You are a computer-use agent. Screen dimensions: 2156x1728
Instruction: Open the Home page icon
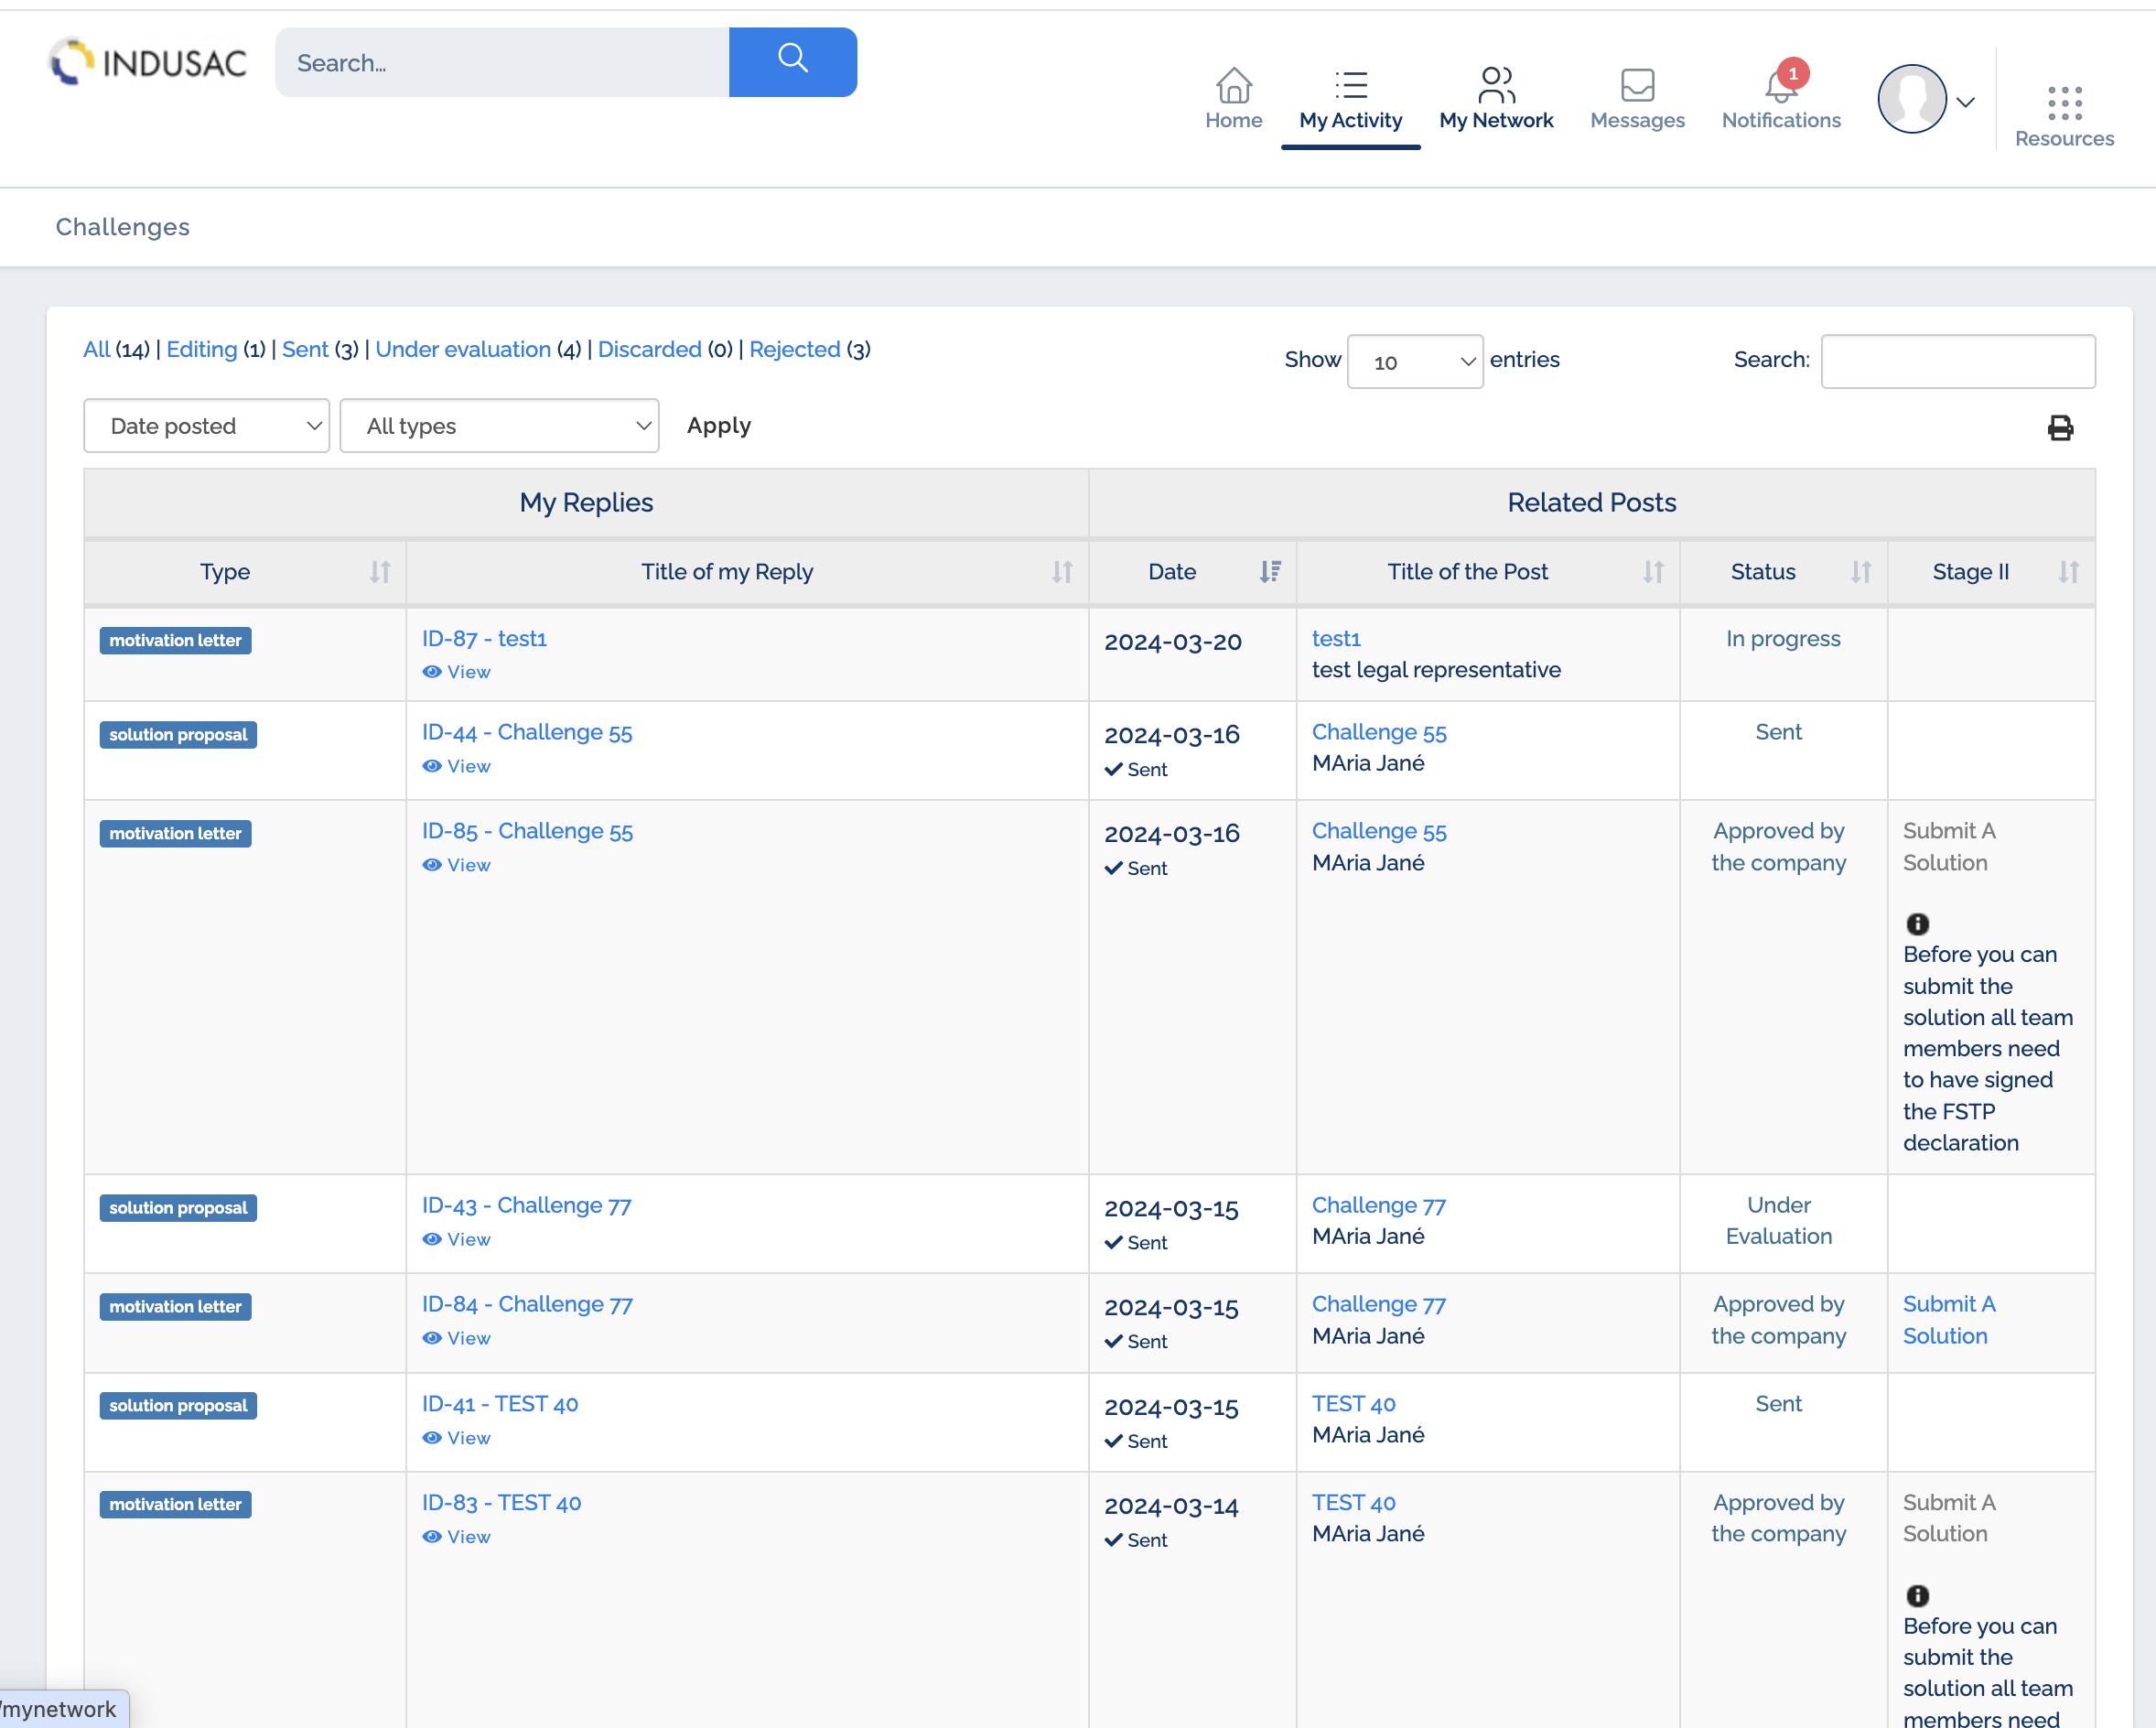click(x=1233, y=87)
